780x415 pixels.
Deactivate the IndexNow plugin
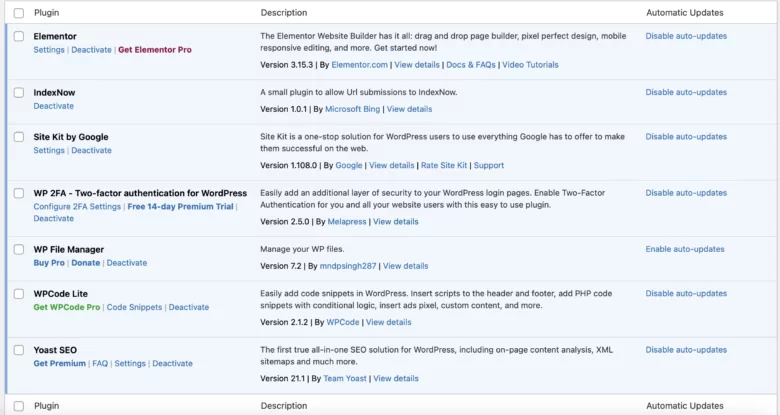coord(53,106)
